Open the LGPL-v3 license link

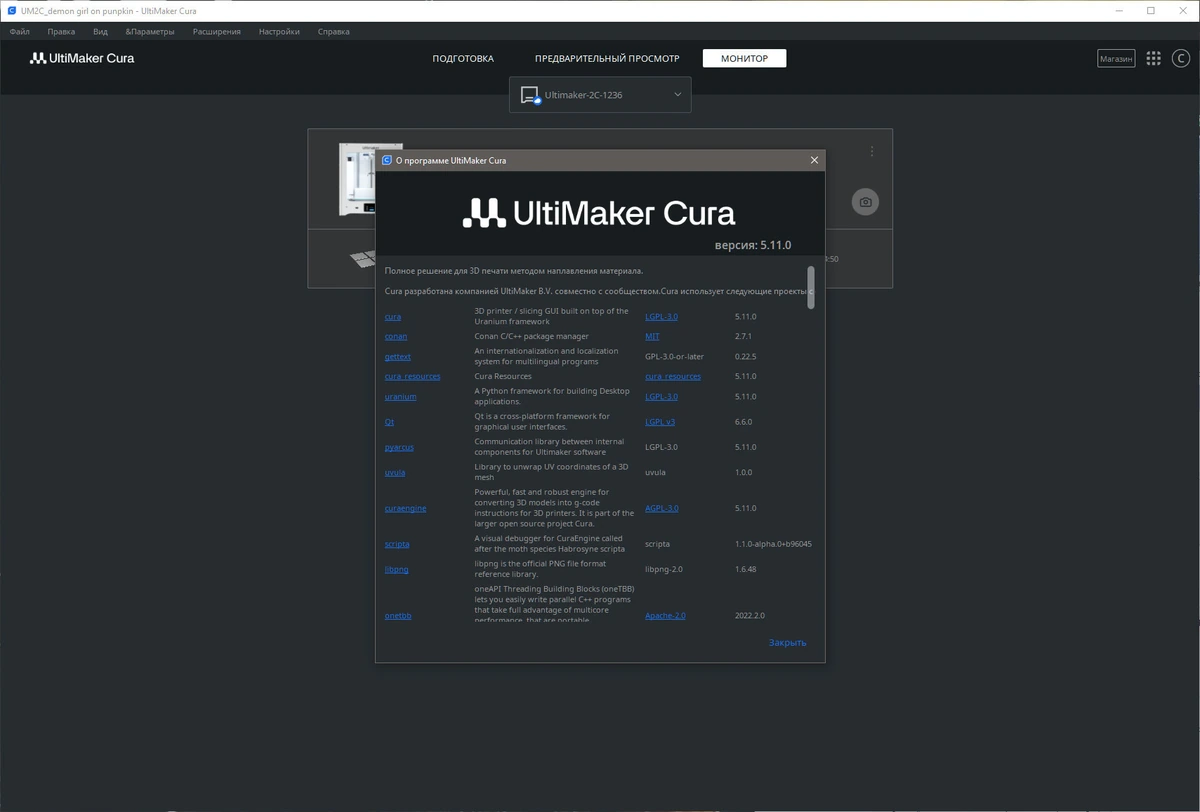(x=660, y=422)
